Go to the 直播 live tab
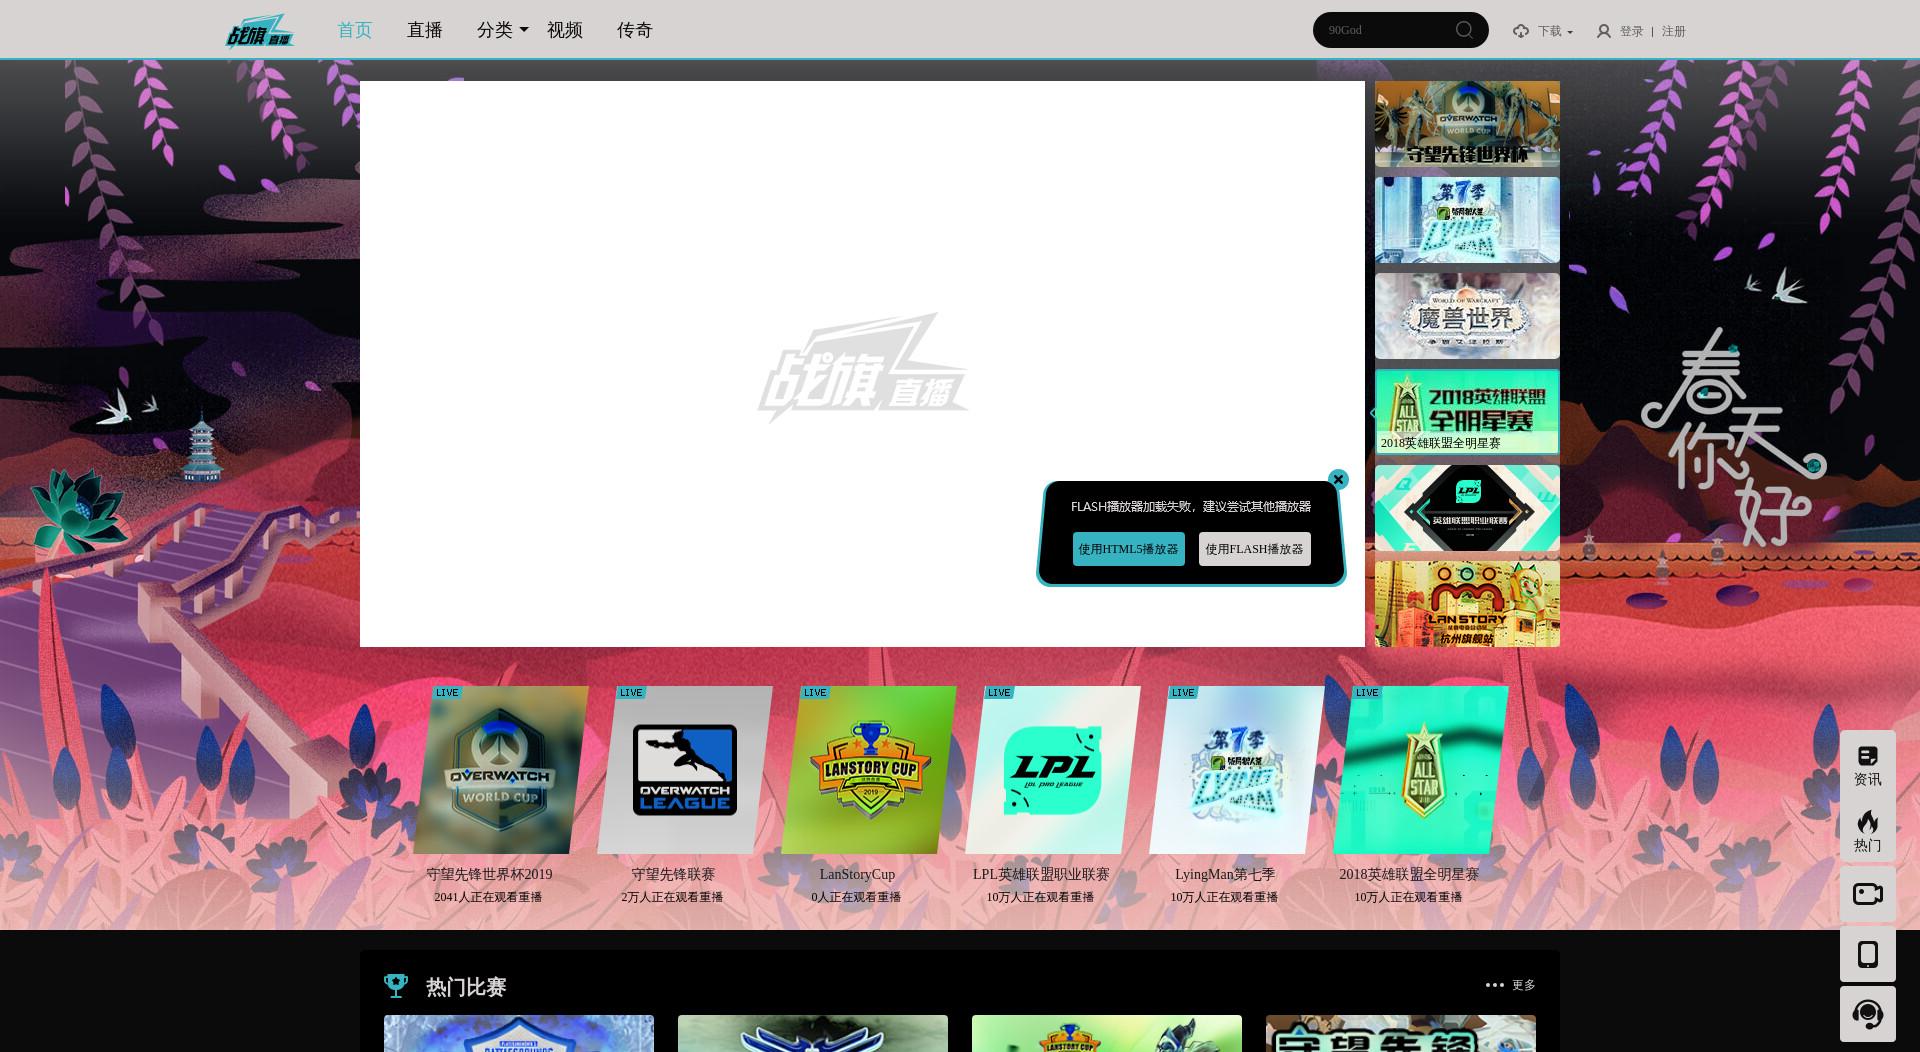 424,30
